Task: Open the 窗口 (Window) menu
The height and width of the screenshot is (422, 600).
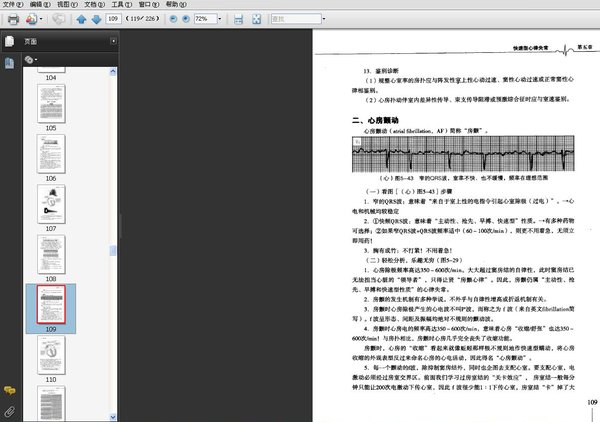Action: point(148,4)
